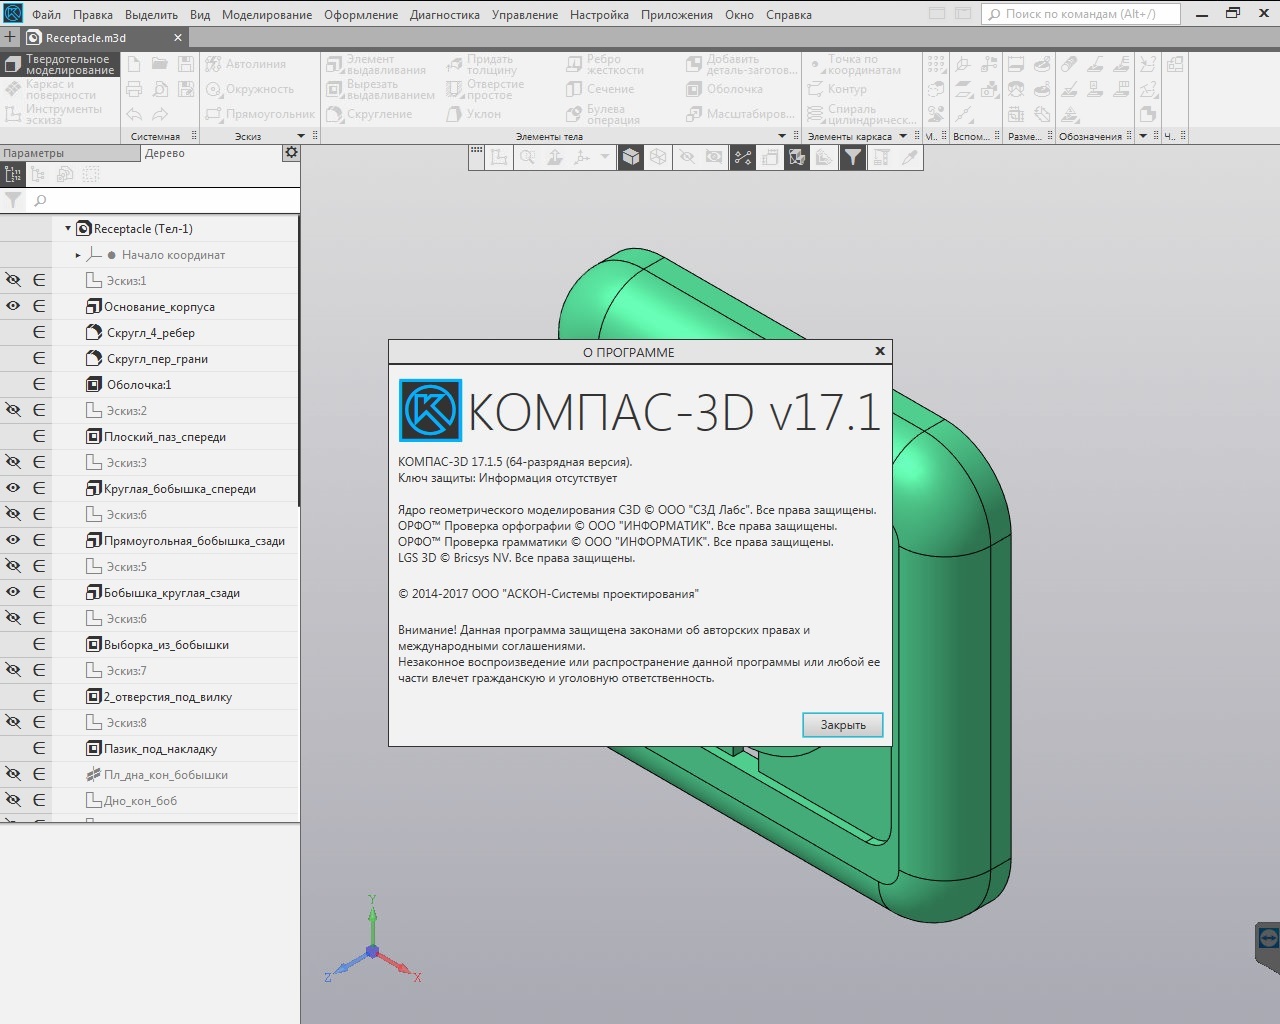Open the Справка menu
Viewport: 1280px width, 1024px height.
pyautogui.click(x=789, y=15)
